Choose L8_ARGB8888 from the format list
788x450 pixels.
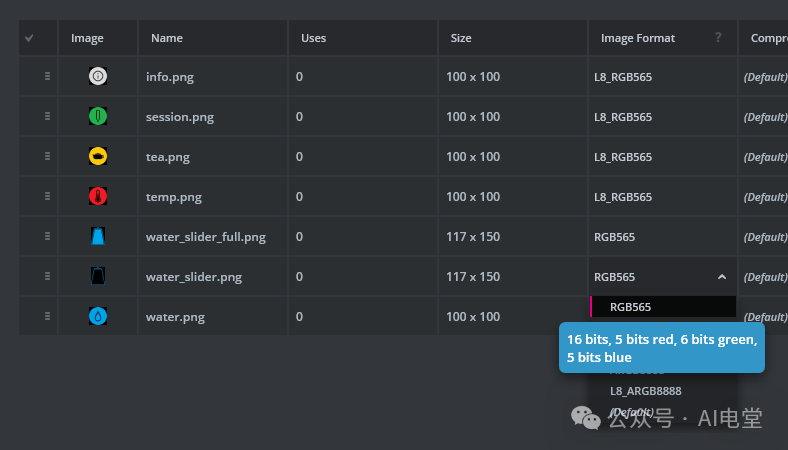point(646,391)
